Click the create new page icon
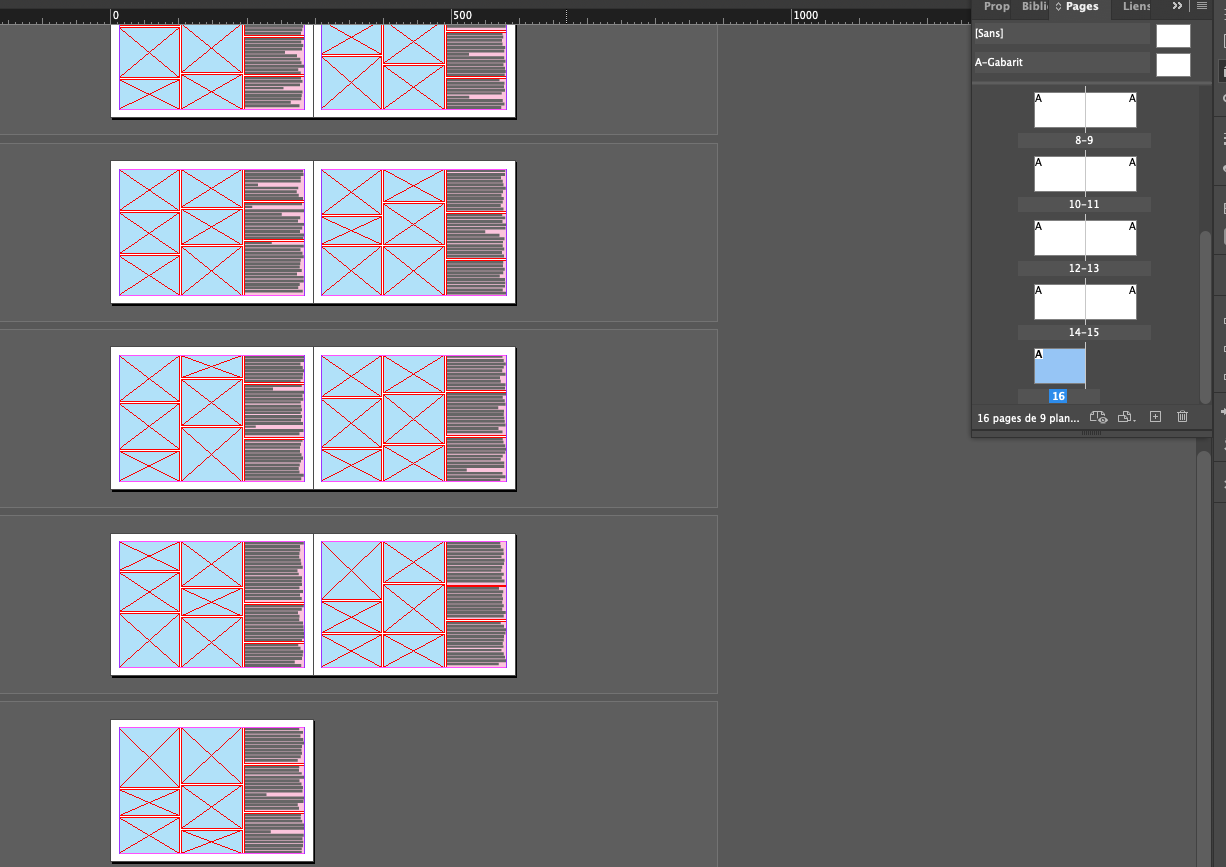Image resolution: width=1226 pixels, height=867 pixels. (x=1155, y=417)
